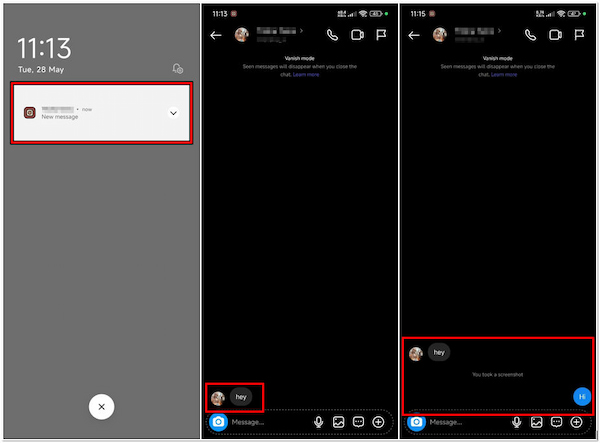
Task: Start video call in the 11:15 chat
Action: pos(553,35)
